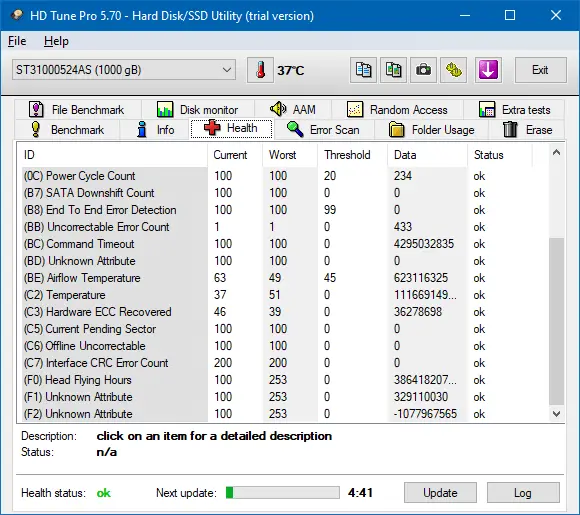
Task: Click the data value 623116325
Action: (x=421, y=278)
